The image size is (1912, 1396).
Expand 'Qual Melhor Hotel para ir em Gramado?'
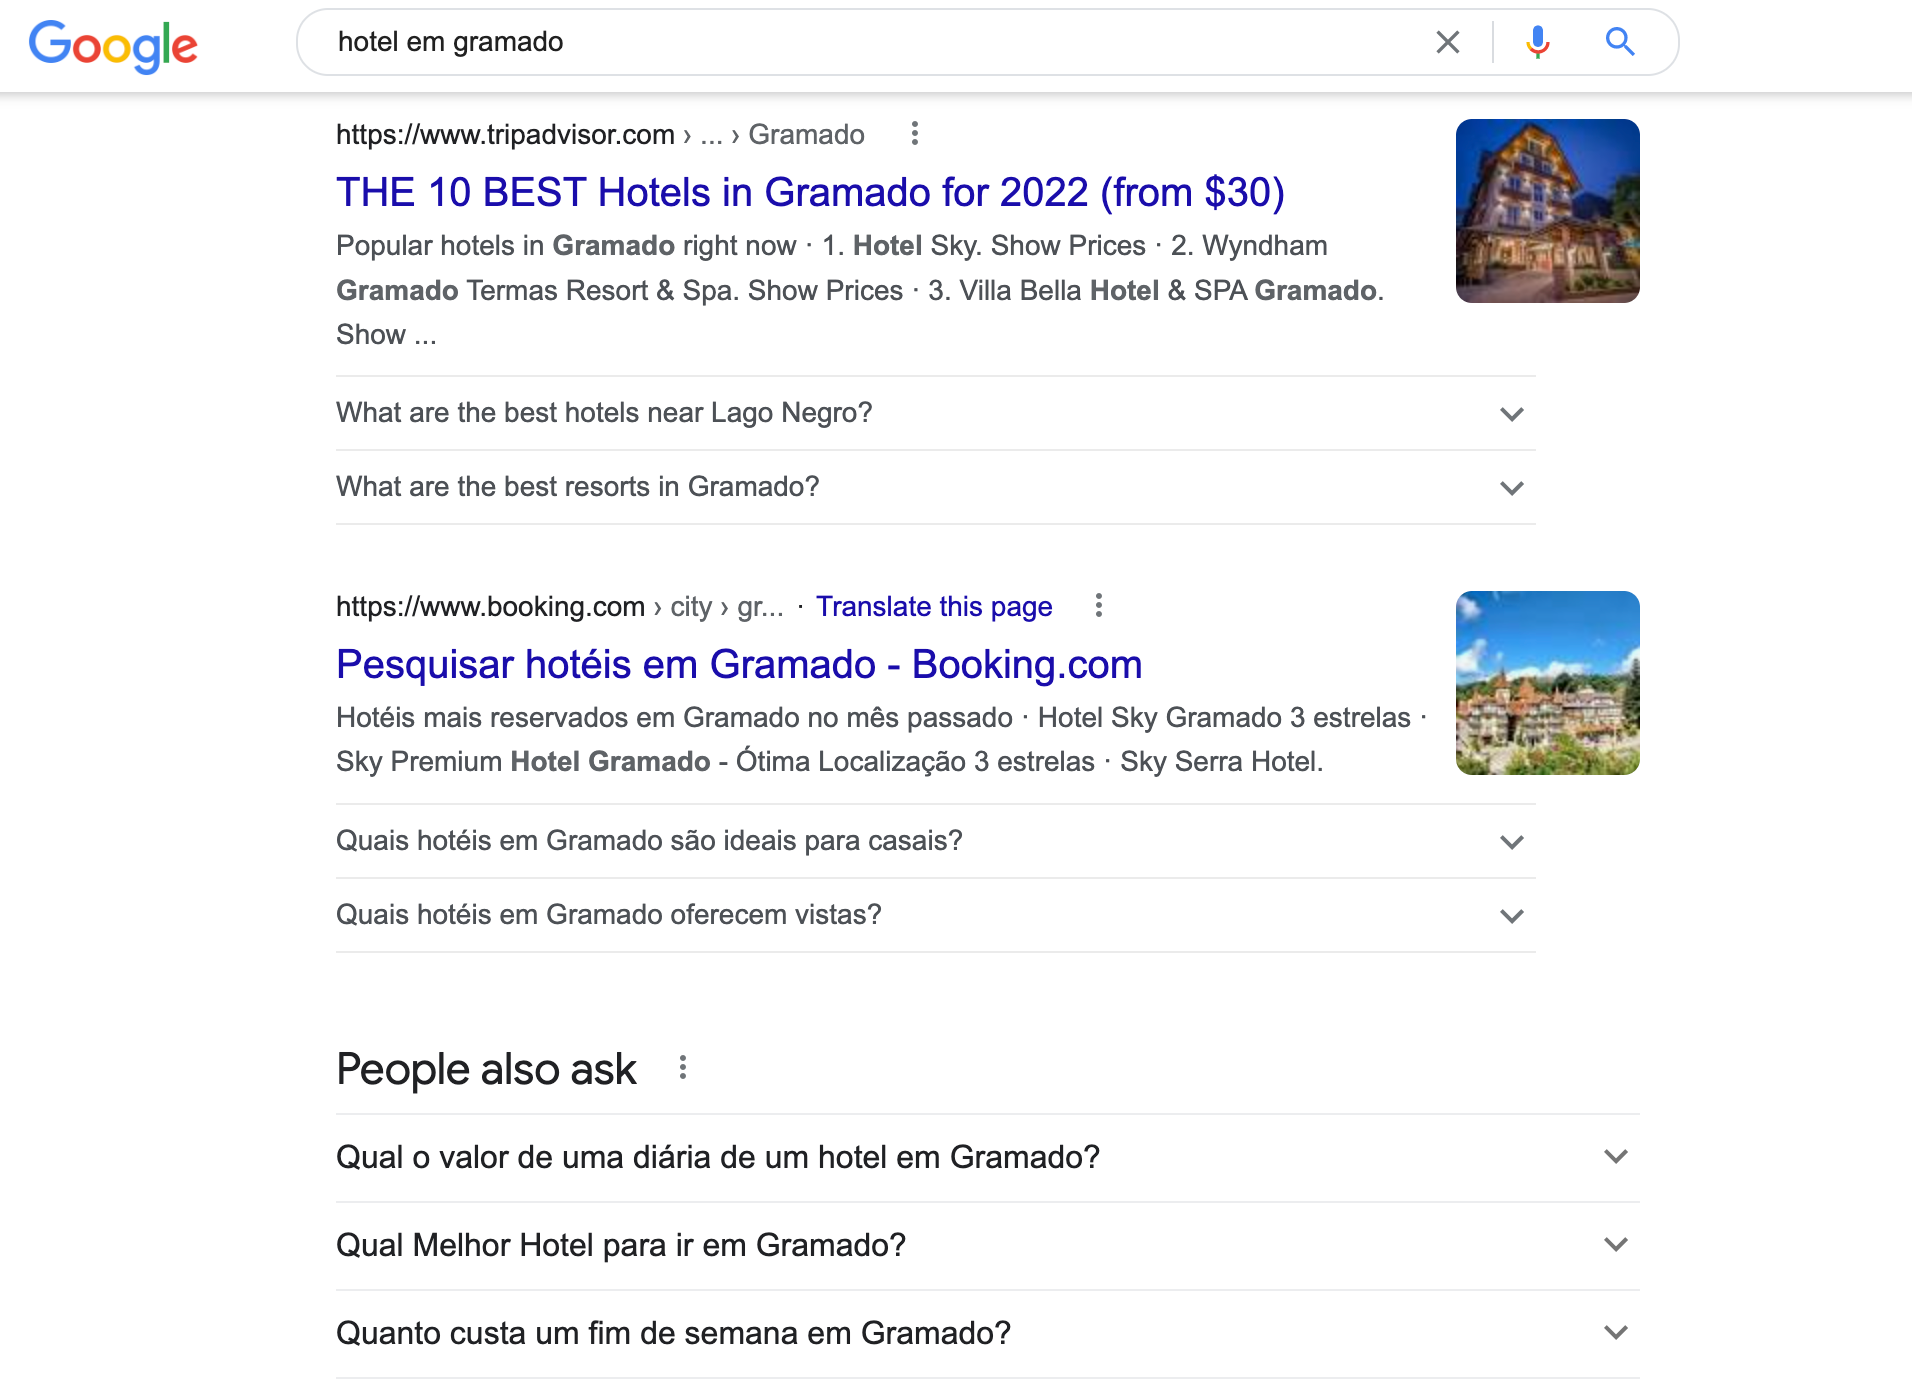click(x=987, y=1246)
